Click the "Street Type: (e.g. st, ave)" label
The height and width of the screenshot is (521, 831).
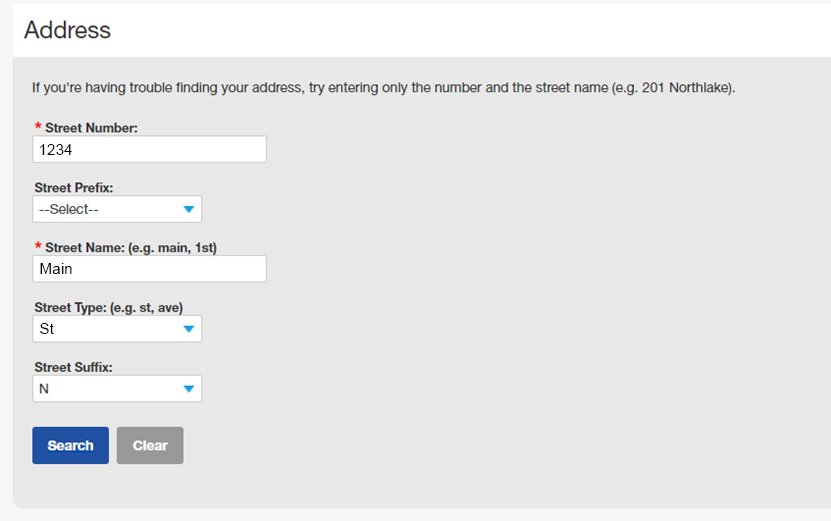[108, 307]
